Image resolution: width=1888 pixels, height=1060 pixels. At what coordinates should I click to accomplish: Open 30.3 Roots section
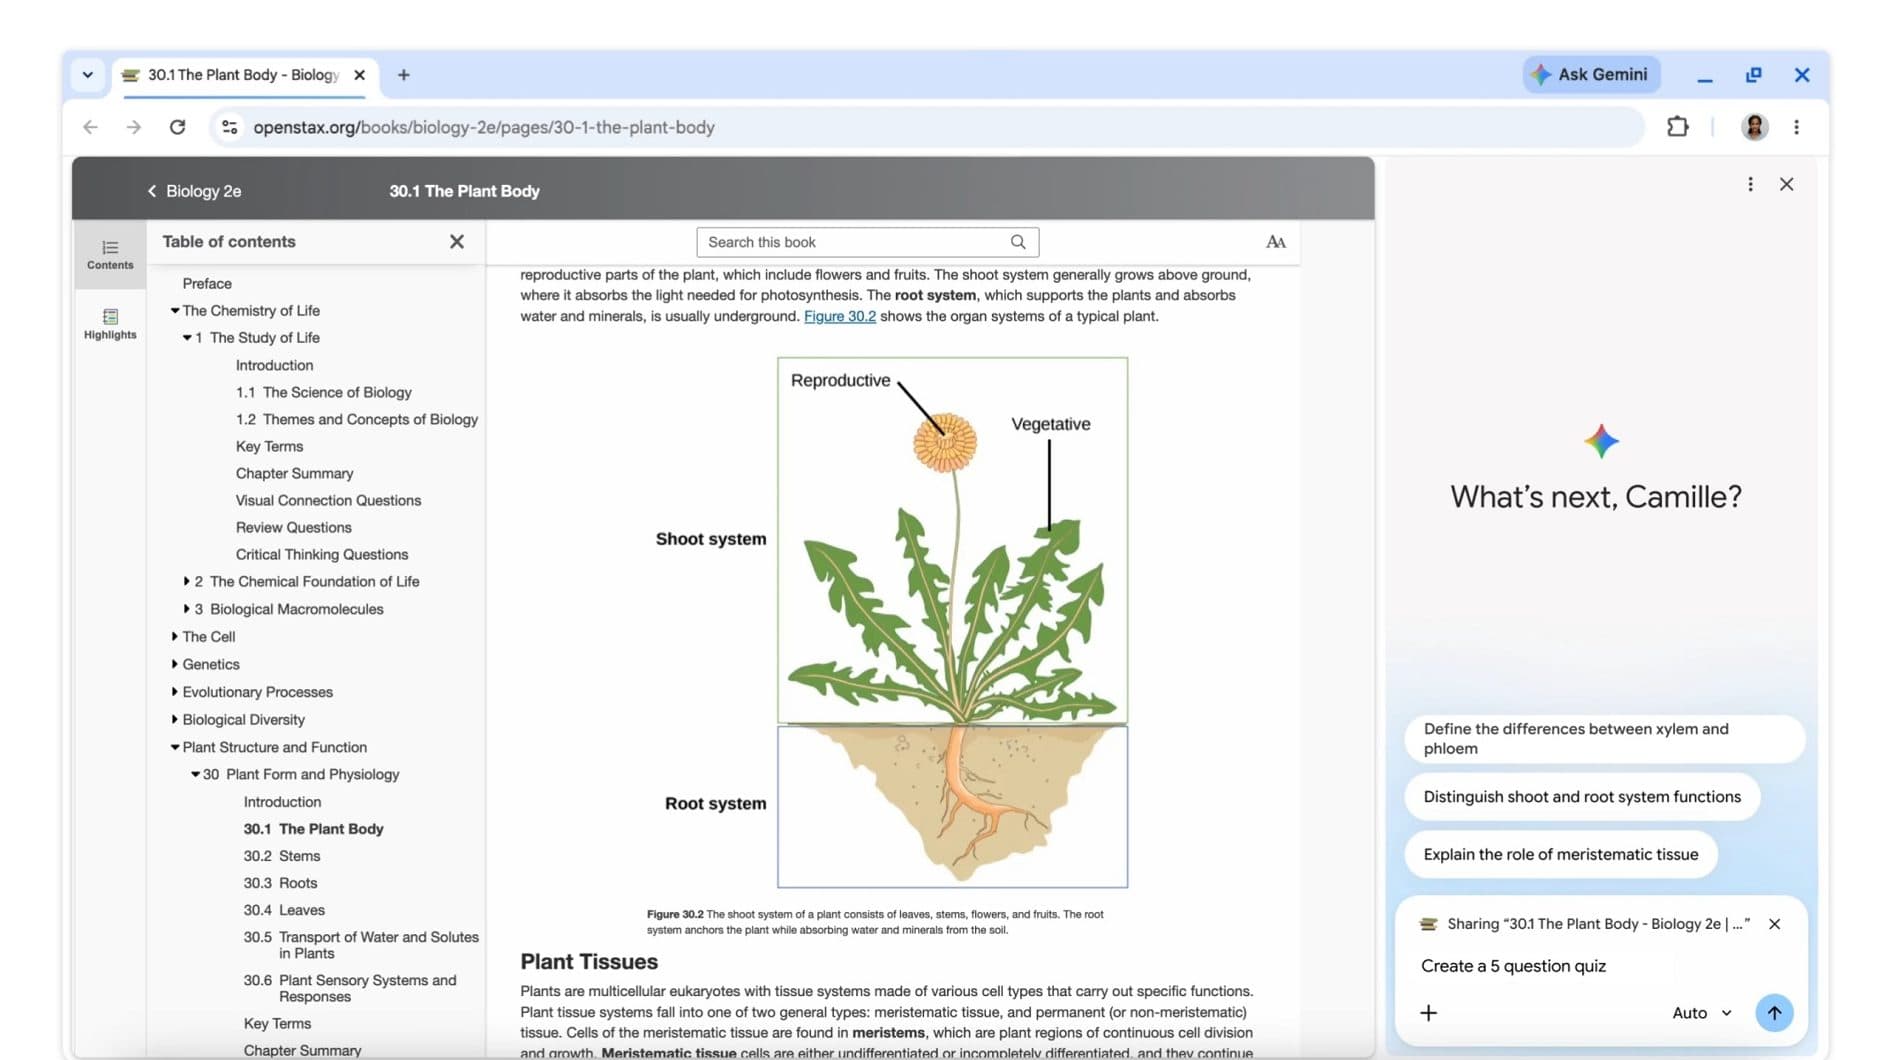pyautogui.click(x=280, y=883)
